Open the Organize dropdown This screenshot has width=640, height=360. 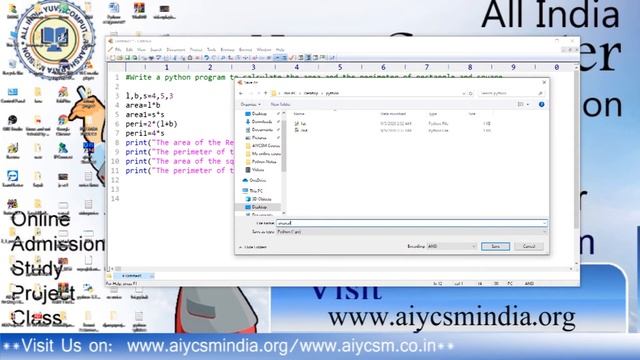point(250,104)
